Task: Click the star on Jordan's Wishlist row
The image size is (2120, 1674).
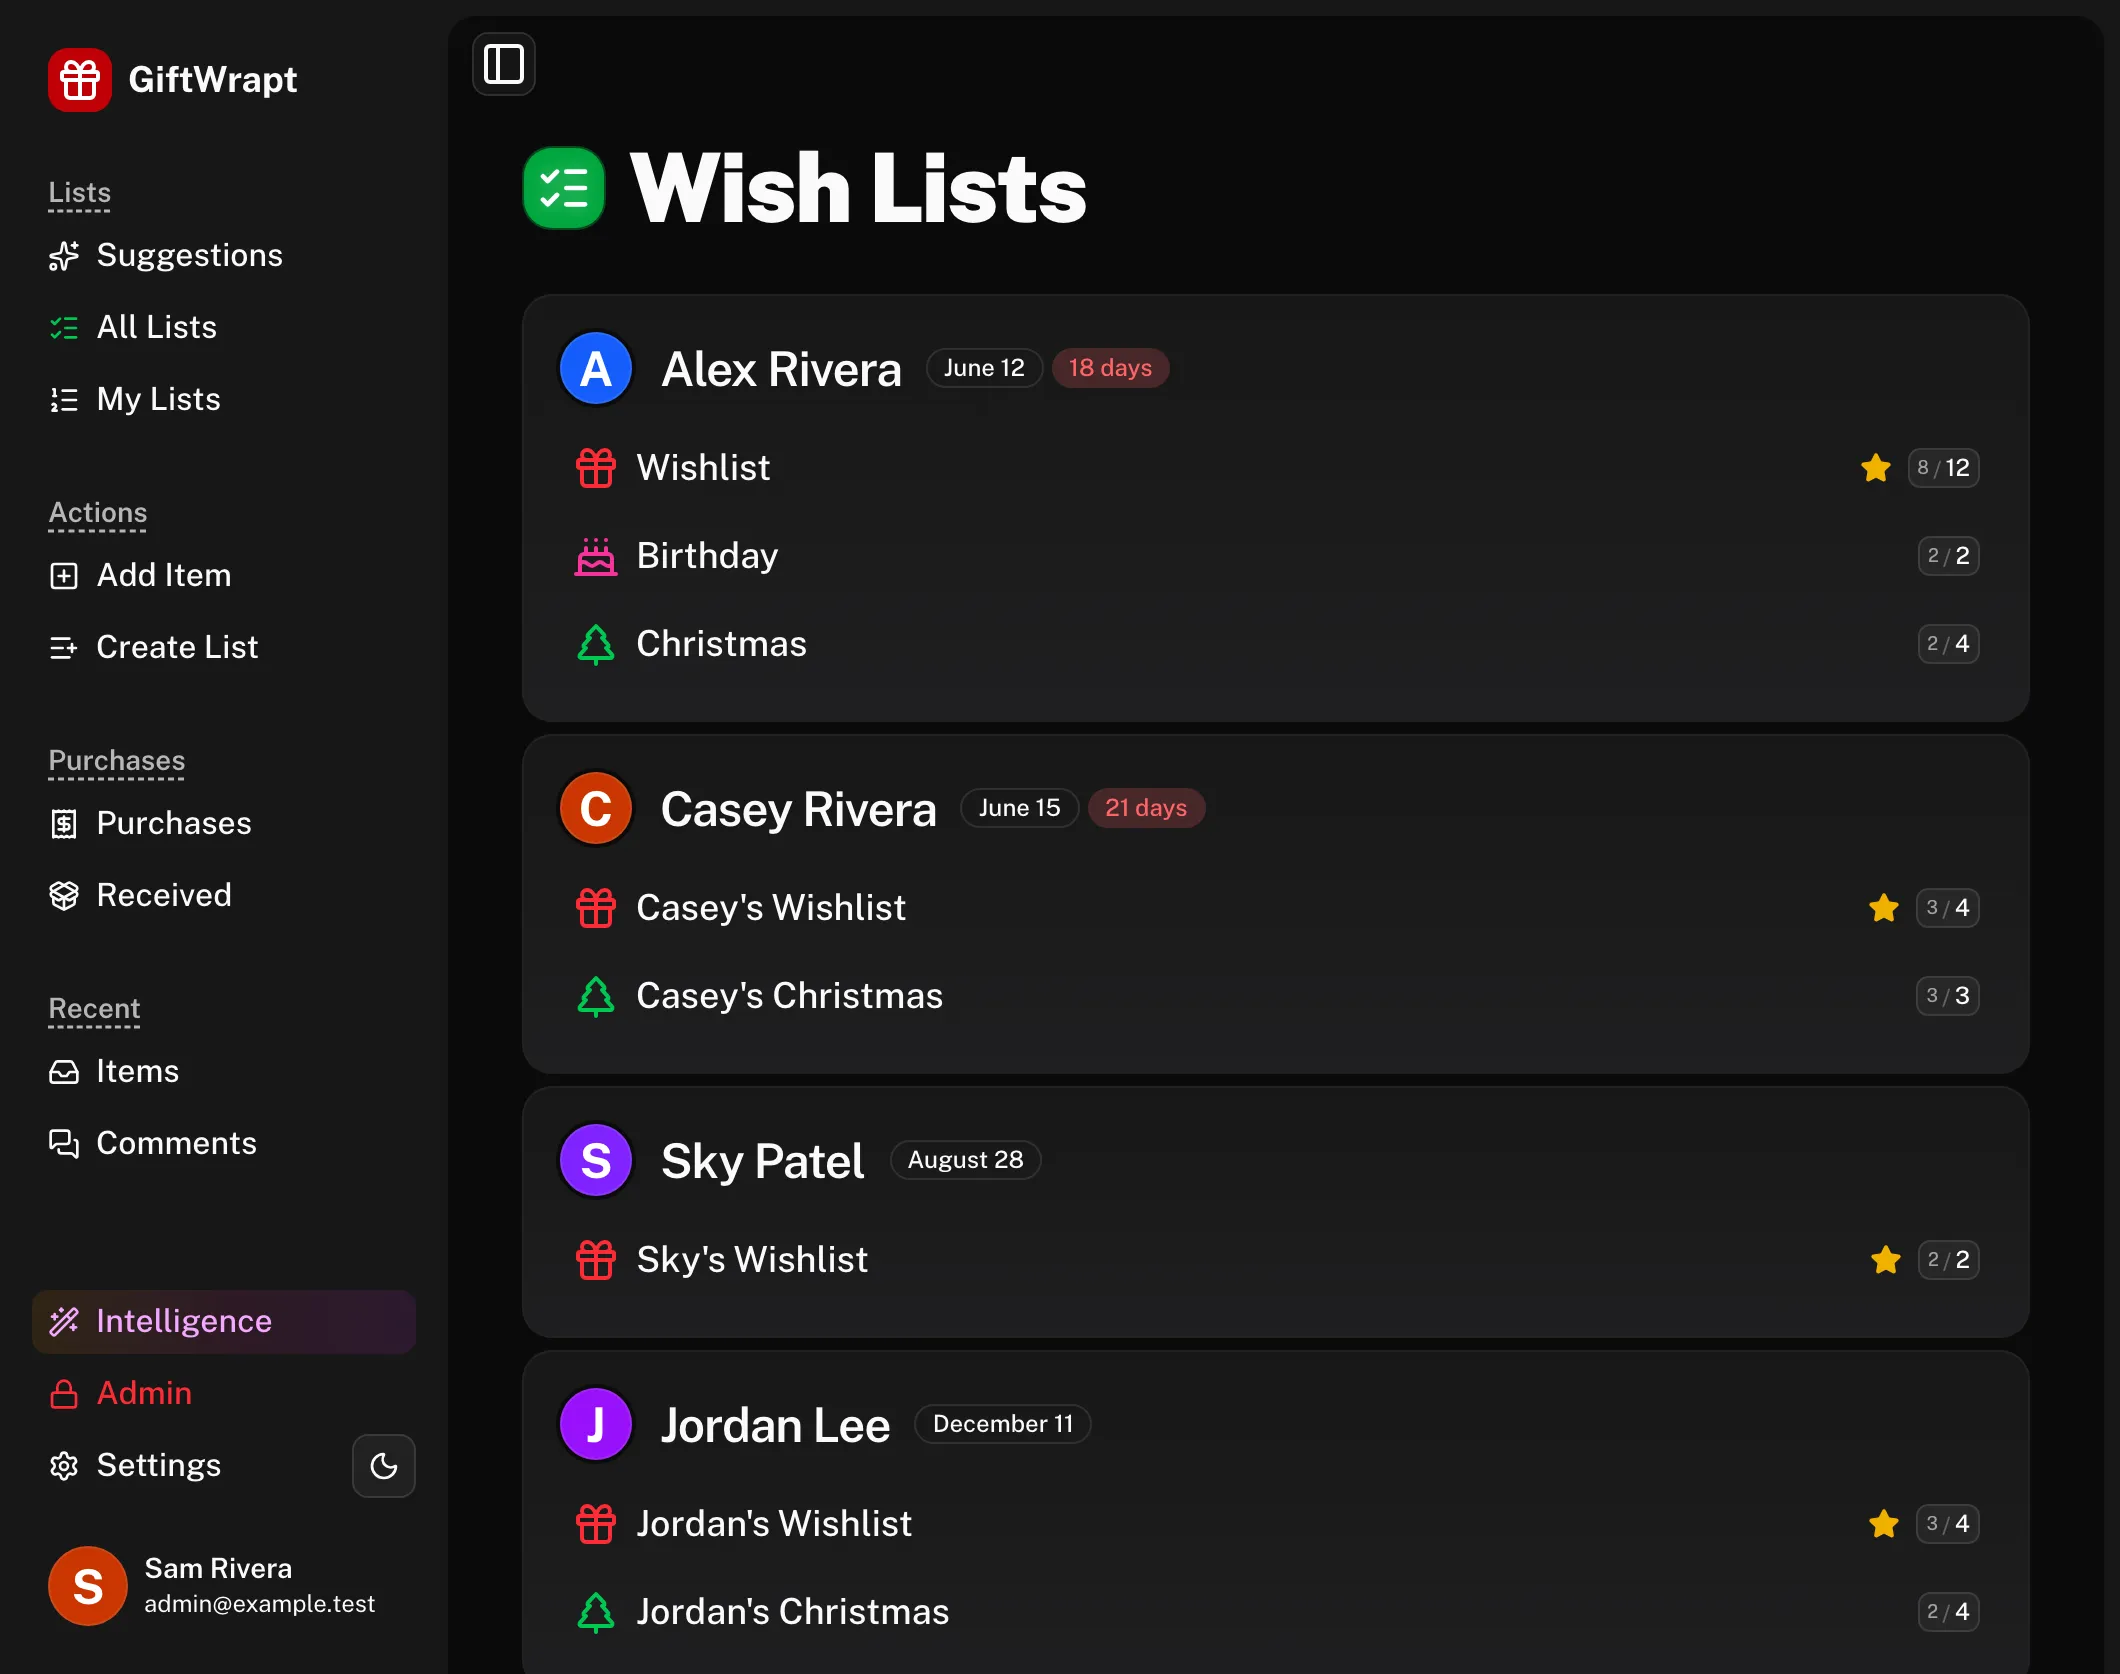Action: point(1884,1524)
